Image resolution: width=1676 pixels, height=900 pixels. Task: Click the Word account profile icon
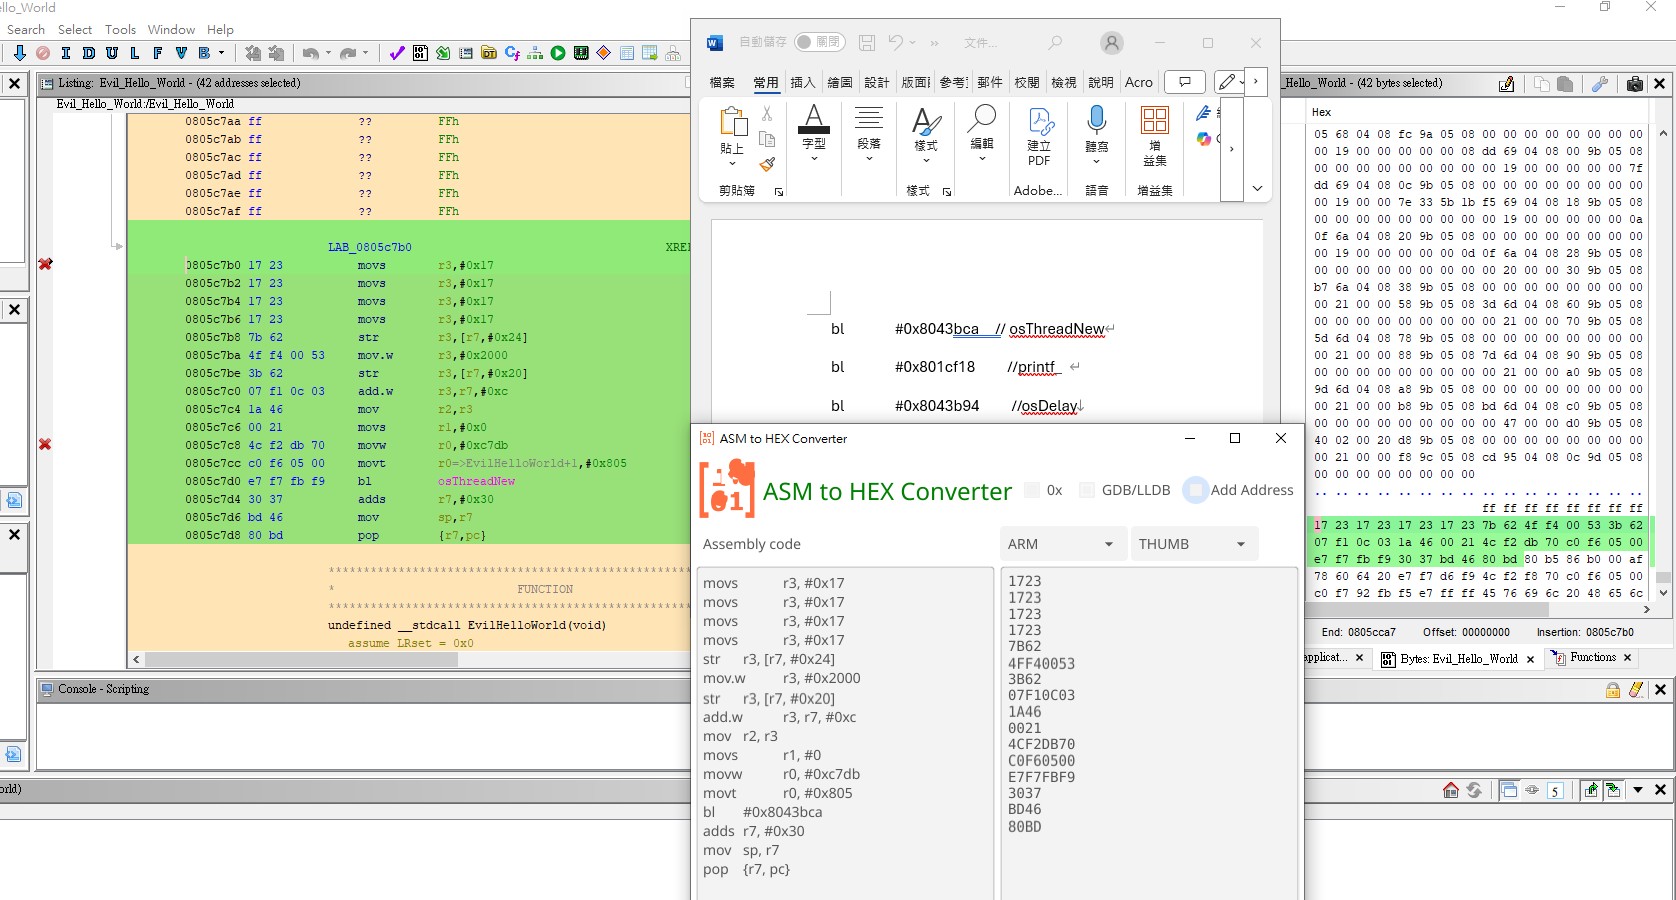pyautogui.click(x=1112, y=43)
